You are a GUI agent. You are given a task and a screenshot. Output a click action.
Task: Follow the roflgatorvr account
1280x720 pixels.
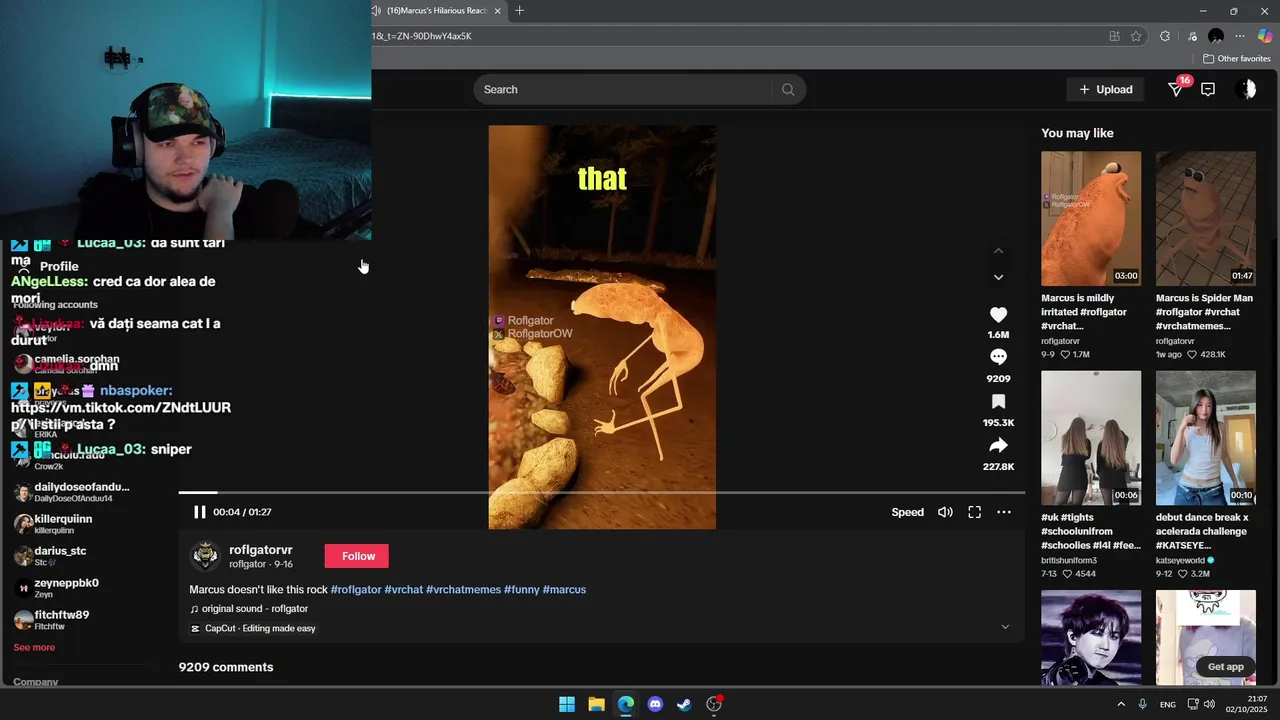(357, 556)
